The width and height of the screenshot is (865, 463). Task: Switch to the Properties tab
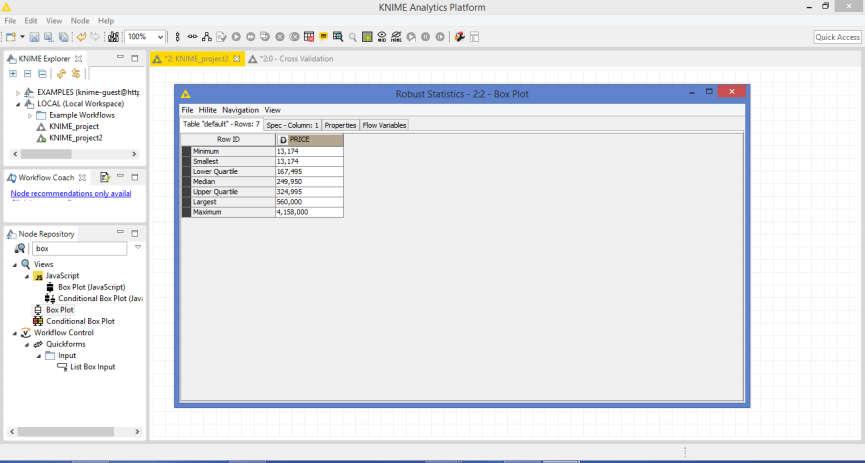(340, 125)
